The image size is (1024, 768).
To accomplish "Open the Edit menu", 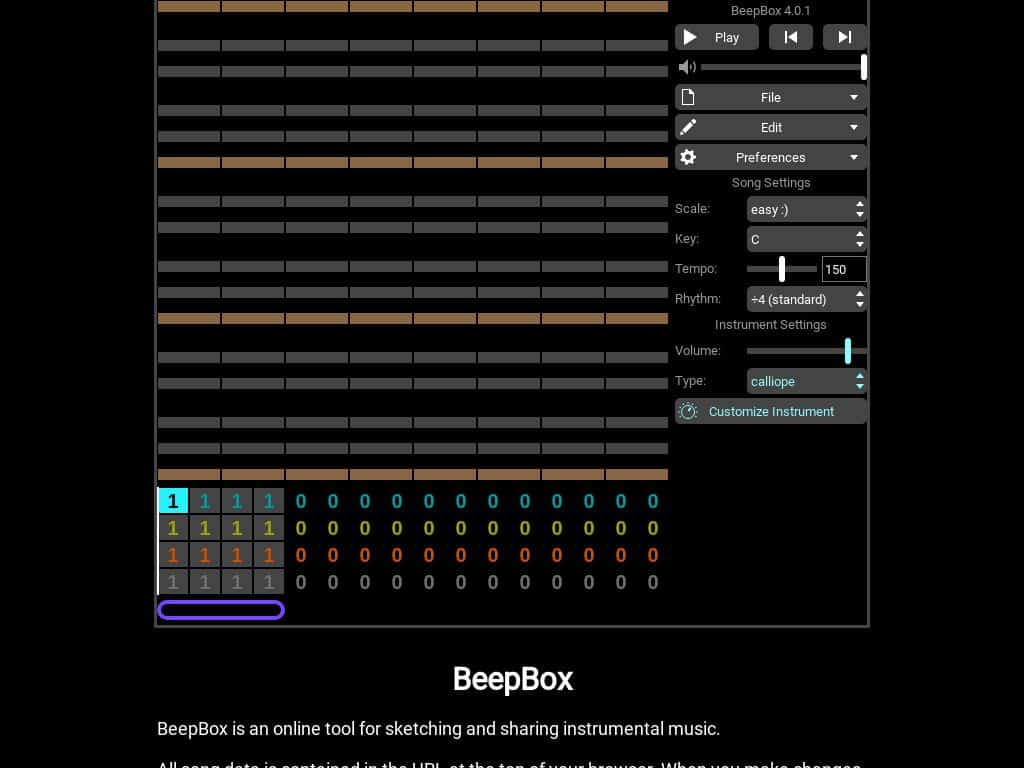I will coord(771,127).
